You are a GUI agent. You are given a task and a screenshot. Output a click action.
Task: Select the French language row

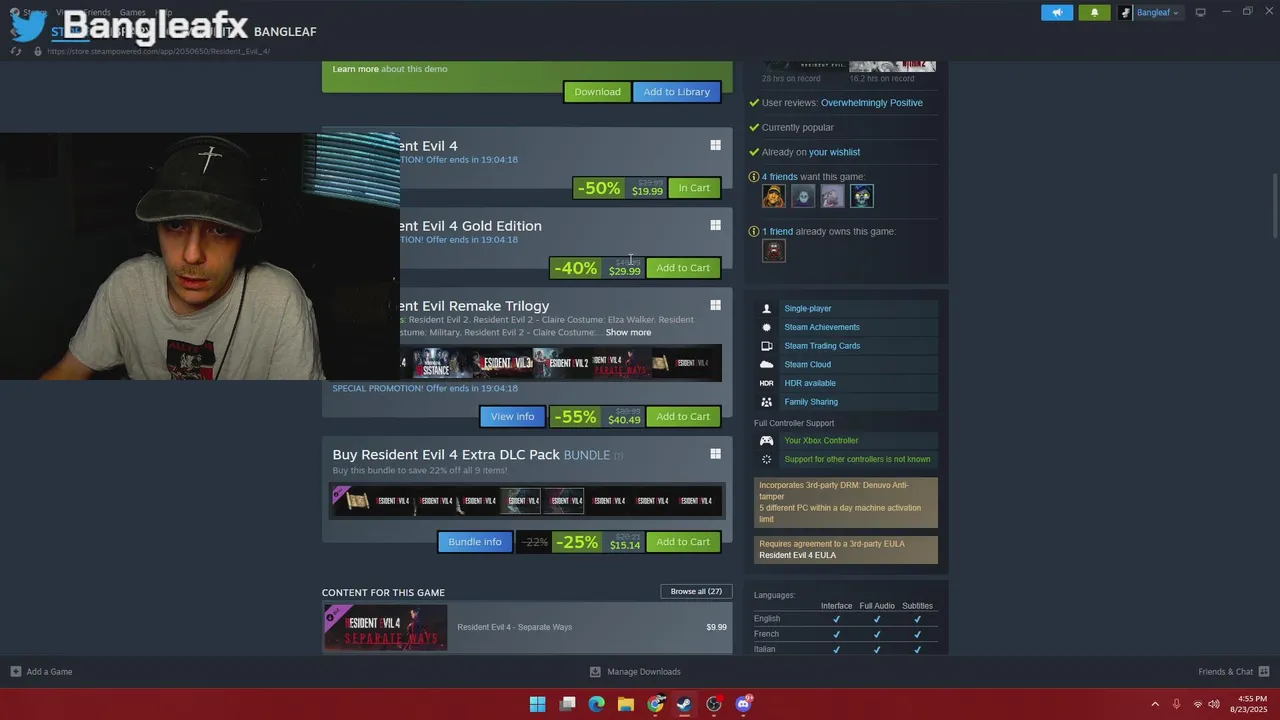click(845, 634)
